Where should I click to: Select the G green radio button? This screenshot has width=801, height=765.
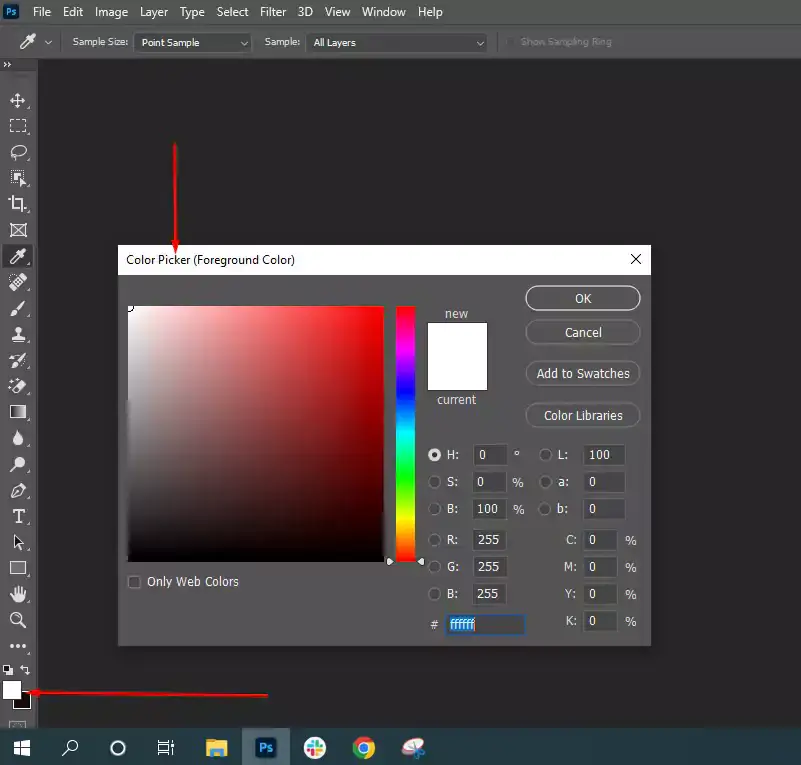[434, 566]
